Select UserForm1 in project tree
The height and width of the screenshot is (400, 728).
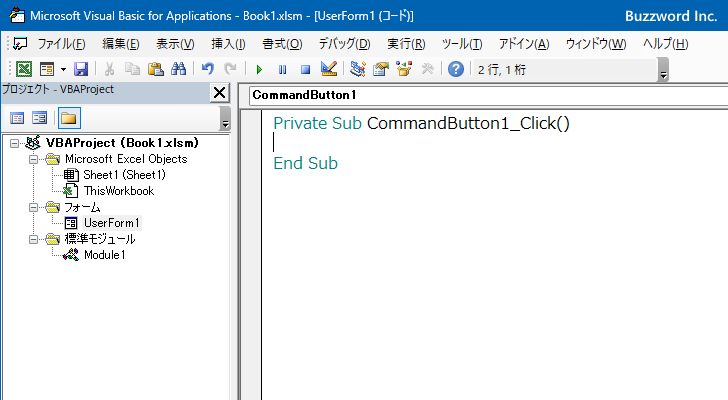tap(111, 223)
